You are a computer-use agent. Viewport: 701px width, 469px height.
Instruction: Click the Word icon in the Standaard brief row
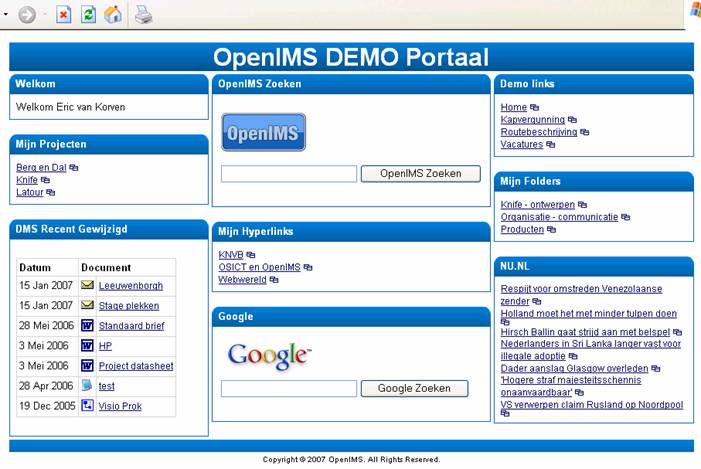(87, 325)
